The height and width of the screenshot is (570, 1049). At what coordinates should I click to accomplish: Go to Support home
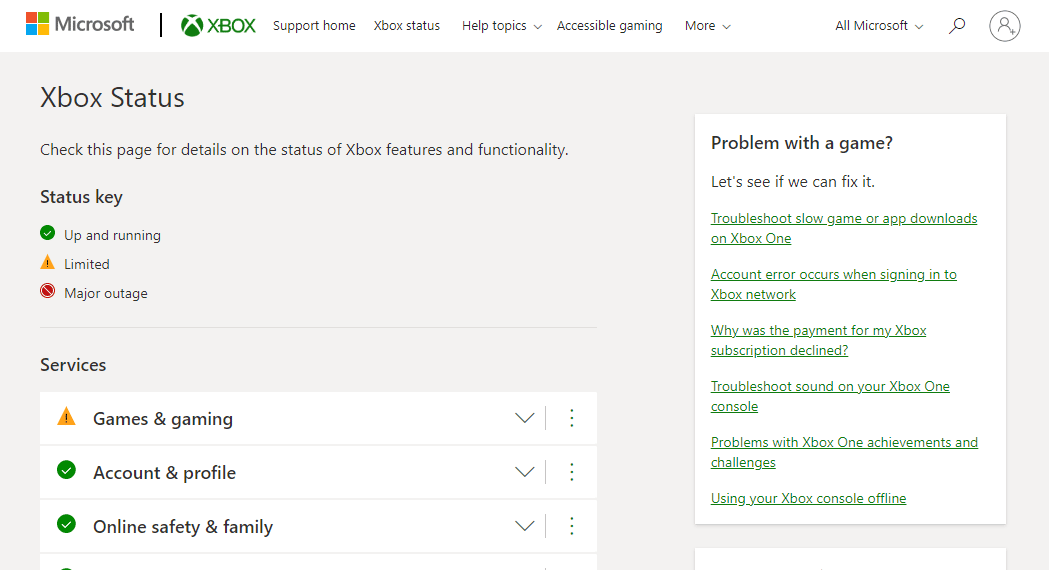(x=314, y=26)
